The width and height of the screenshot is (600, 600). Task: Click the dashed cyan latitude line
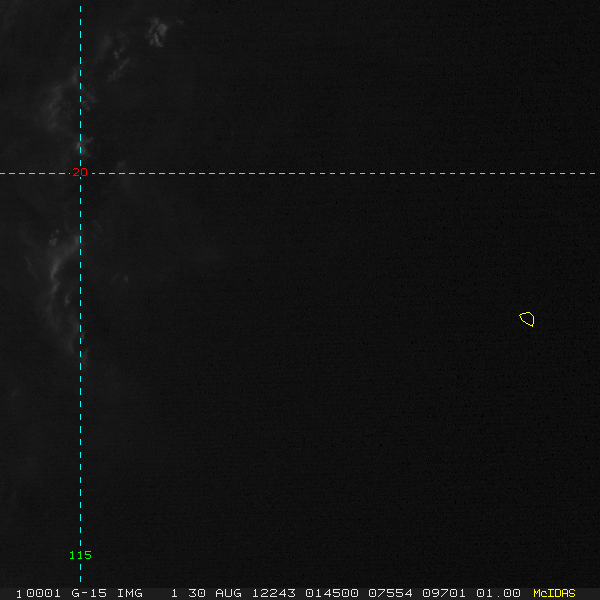pos(300,173)
